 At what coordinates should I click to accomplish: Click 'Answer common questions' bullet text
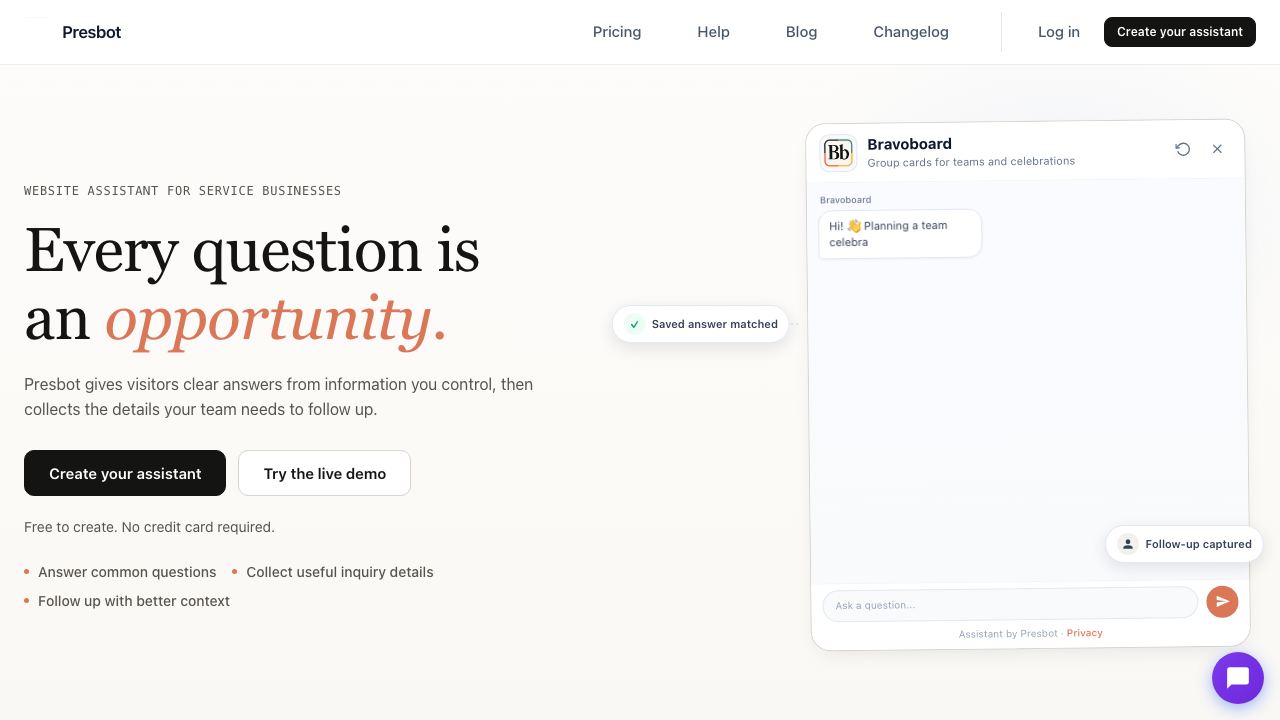[x=127, y=572]
